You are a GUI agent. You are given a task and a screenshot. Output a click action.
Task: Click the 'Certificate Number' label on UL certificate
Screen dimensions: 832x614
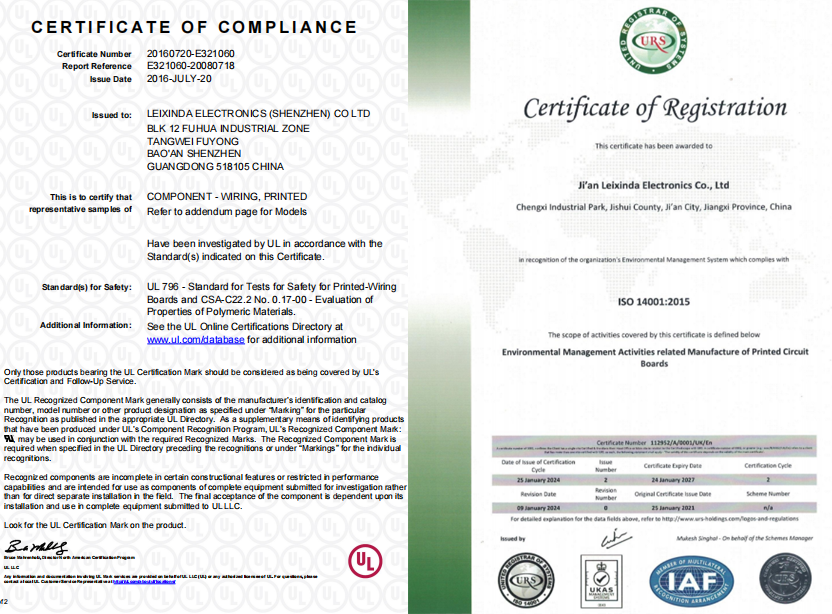tap(94, 54)
